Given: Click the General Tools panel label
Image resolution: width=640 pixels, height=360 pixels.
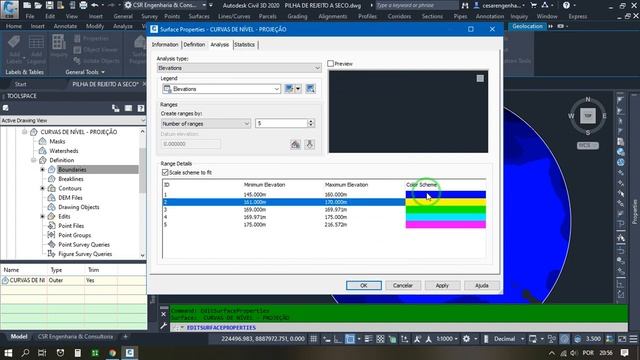Looking at the screenshot, I should pos(85,72).
